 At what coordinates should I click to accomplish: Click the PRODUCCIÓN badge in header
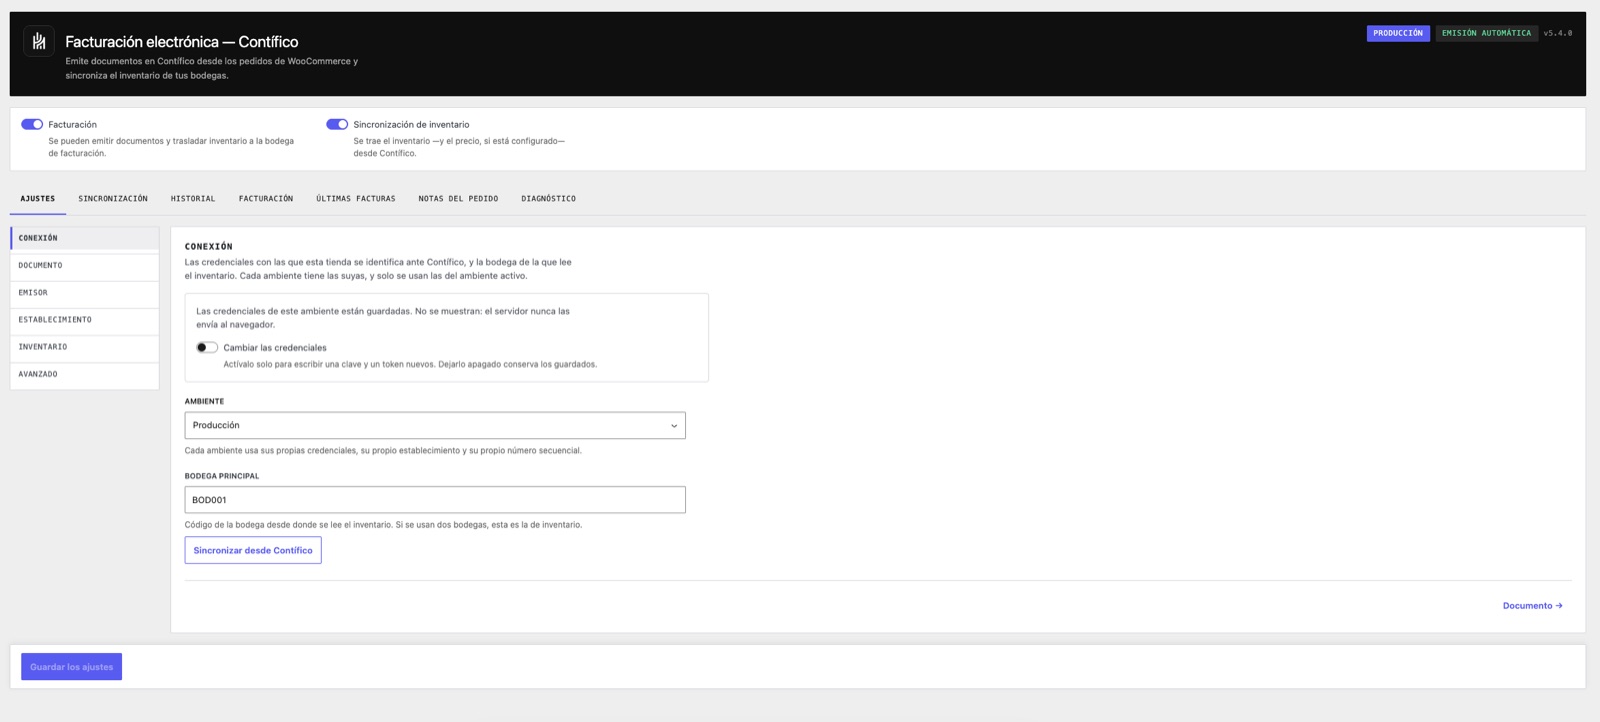point(1398,33)
